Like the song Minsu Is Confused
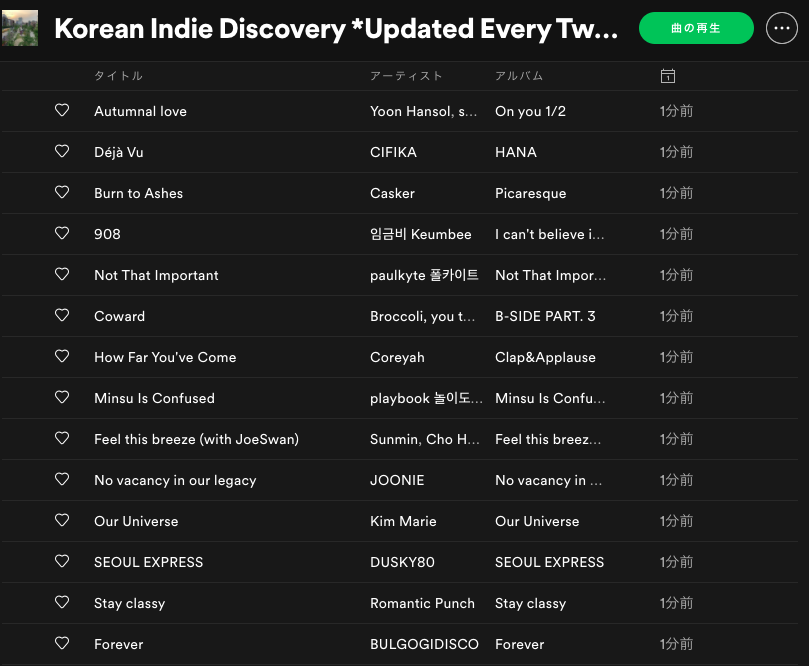The image size is (809, 666). [62, 397]
